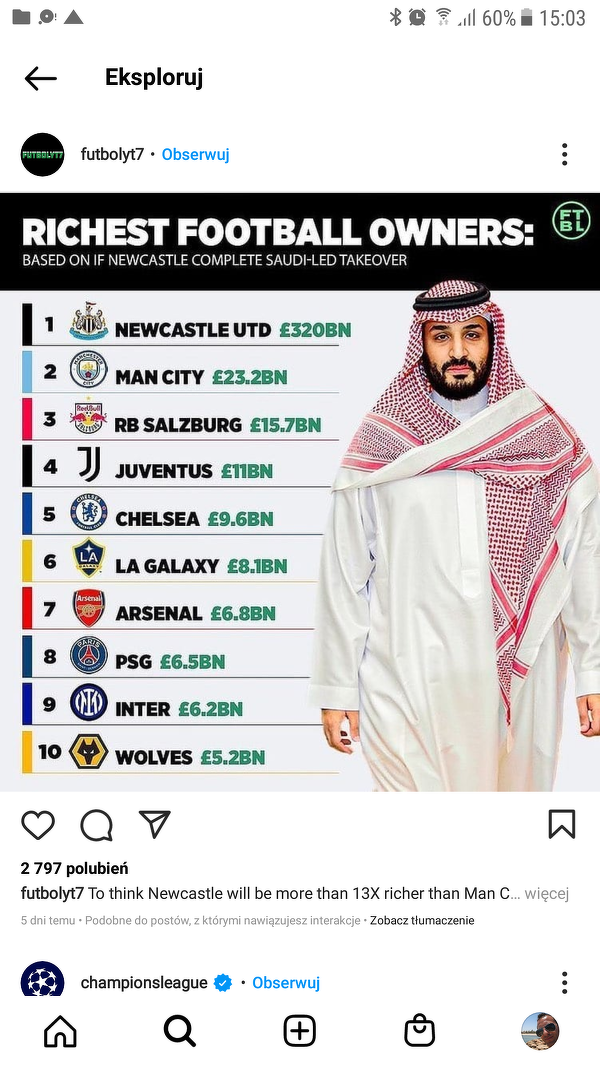Open the Search tab in bottom bar
This screenshot has height=1066, width=600.
click(180, 1031)
